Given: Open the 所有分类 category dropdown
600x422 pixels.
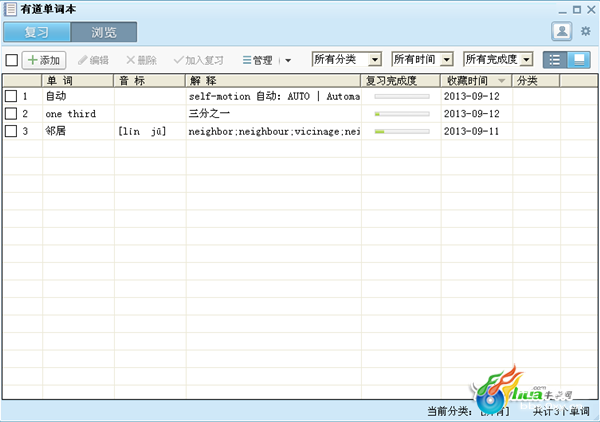Looking at the screenshot, I should click(x=347, y=59).
